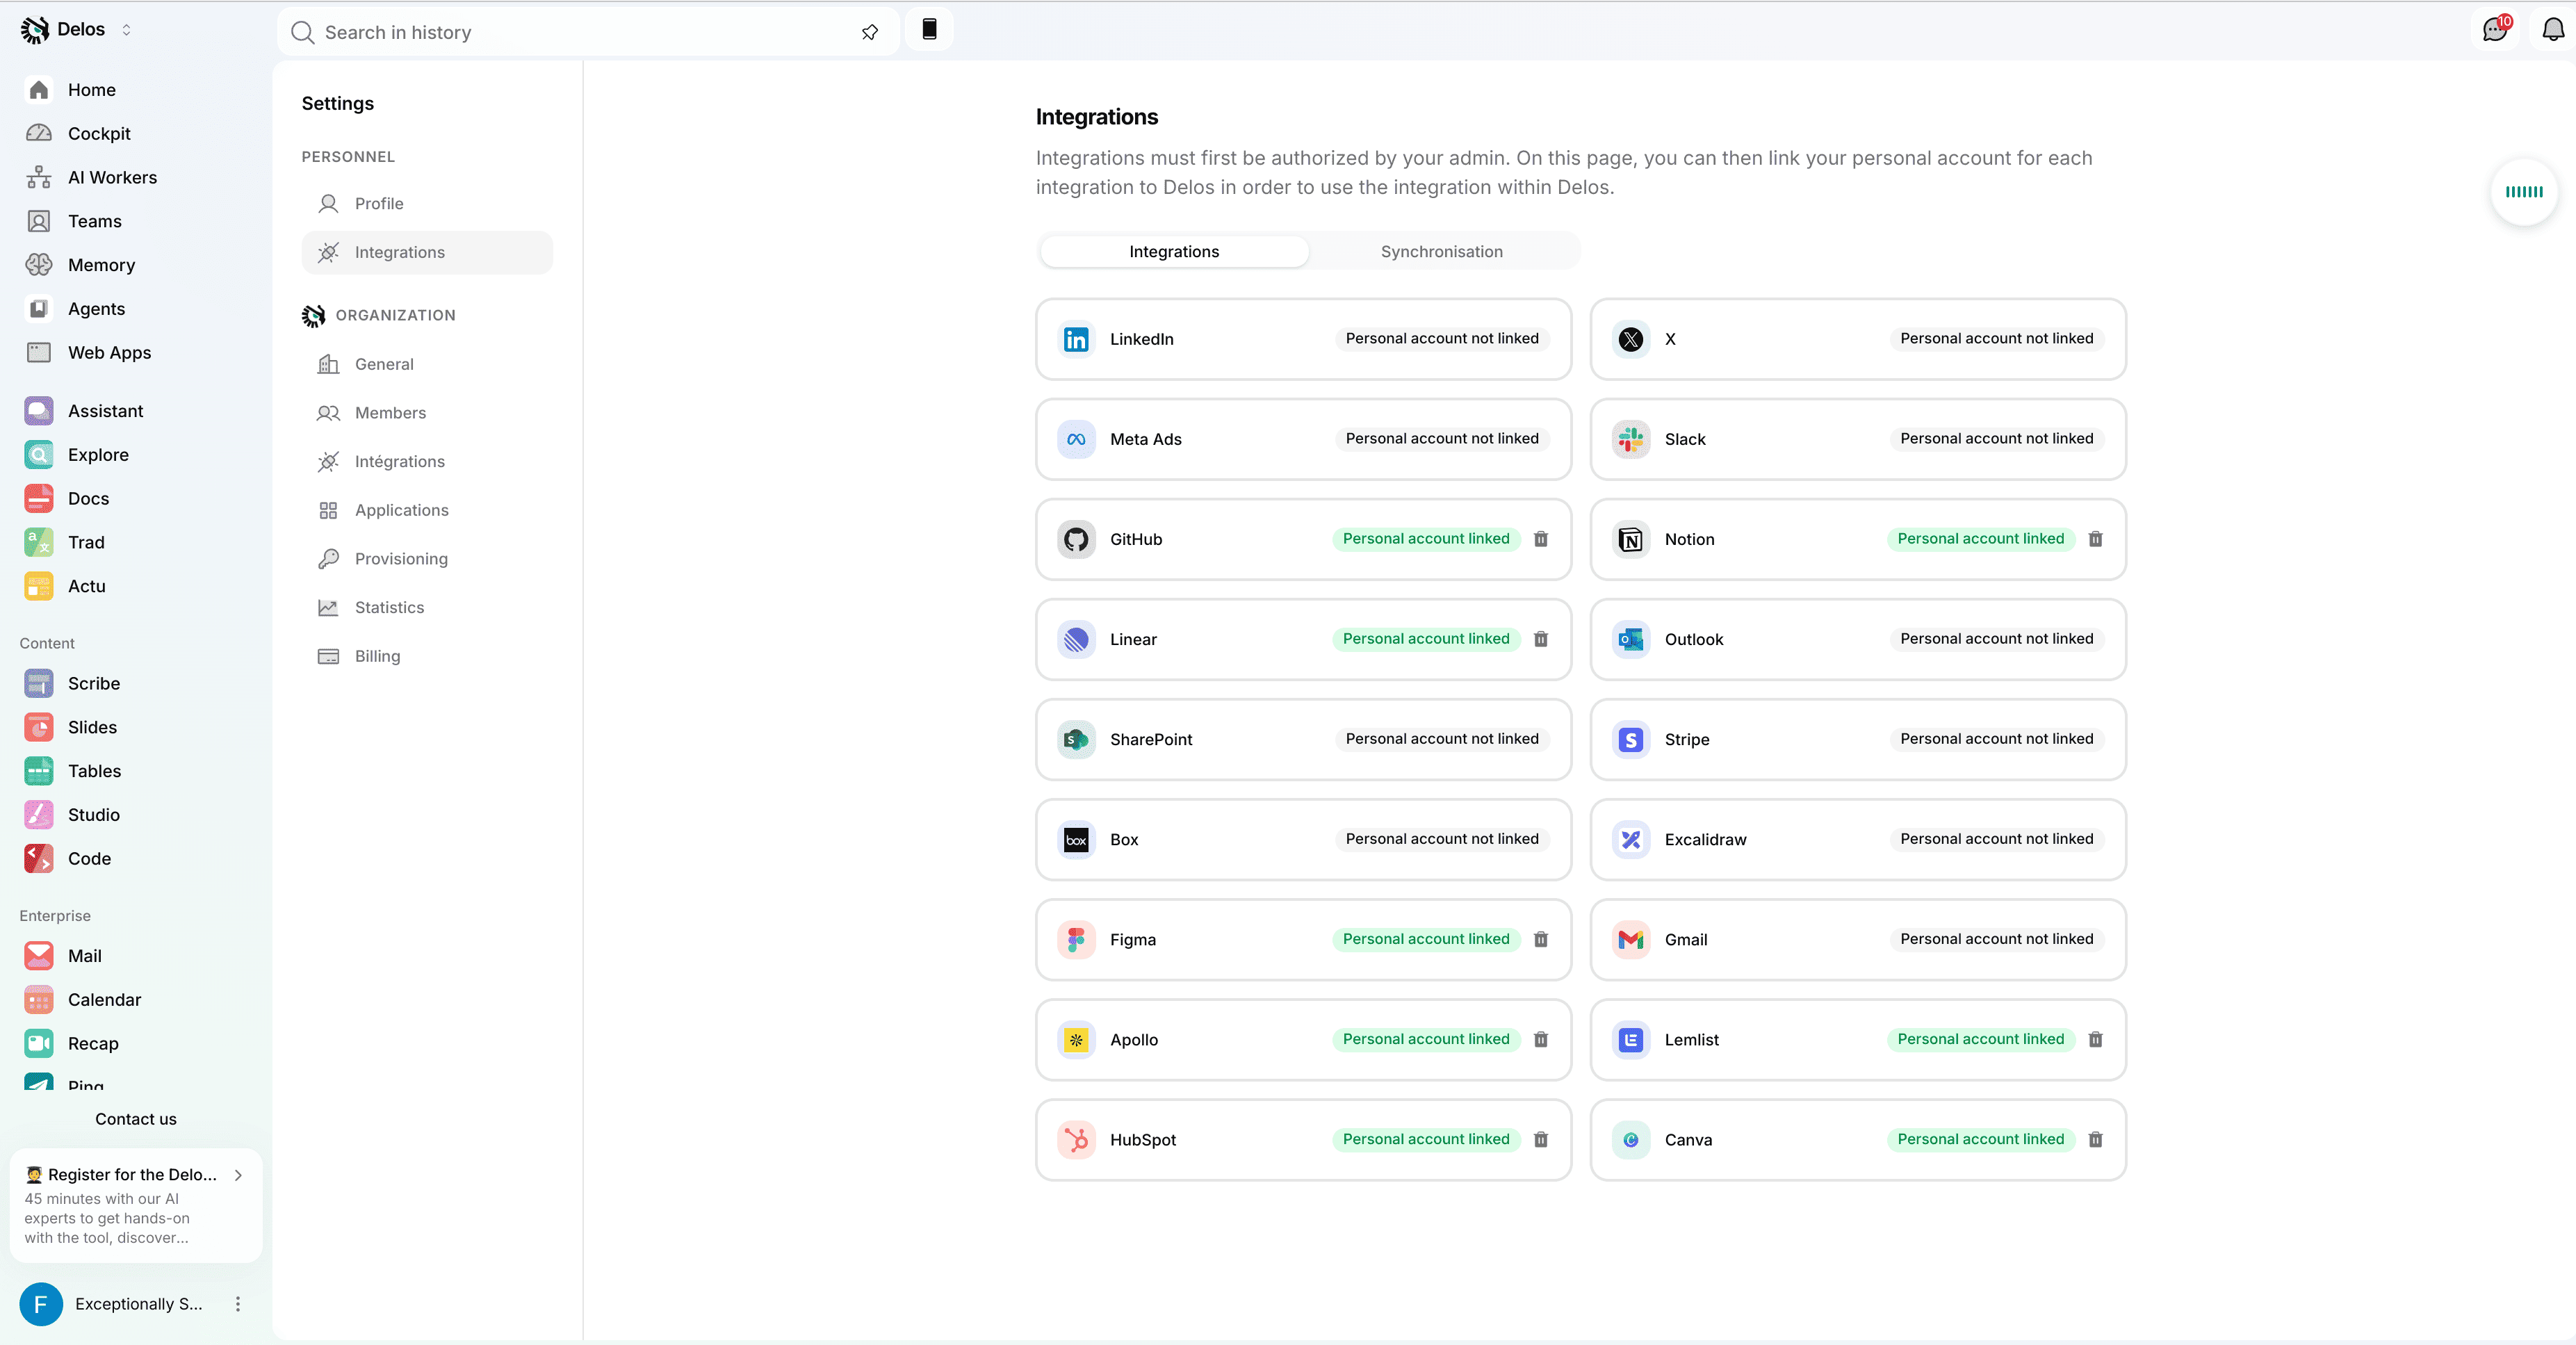Switch to the Synchronisation tab

click(1441, 252)
